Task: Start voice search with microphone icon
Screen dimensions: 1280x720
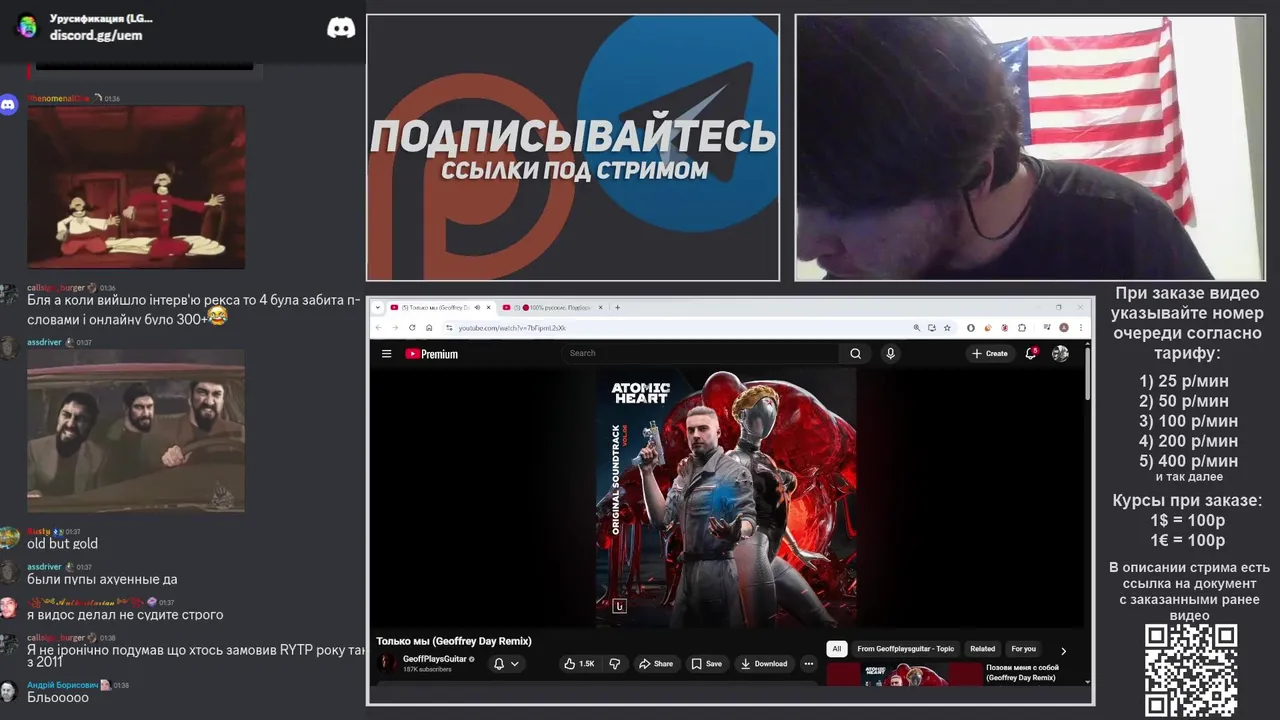Action: point(890,353)
